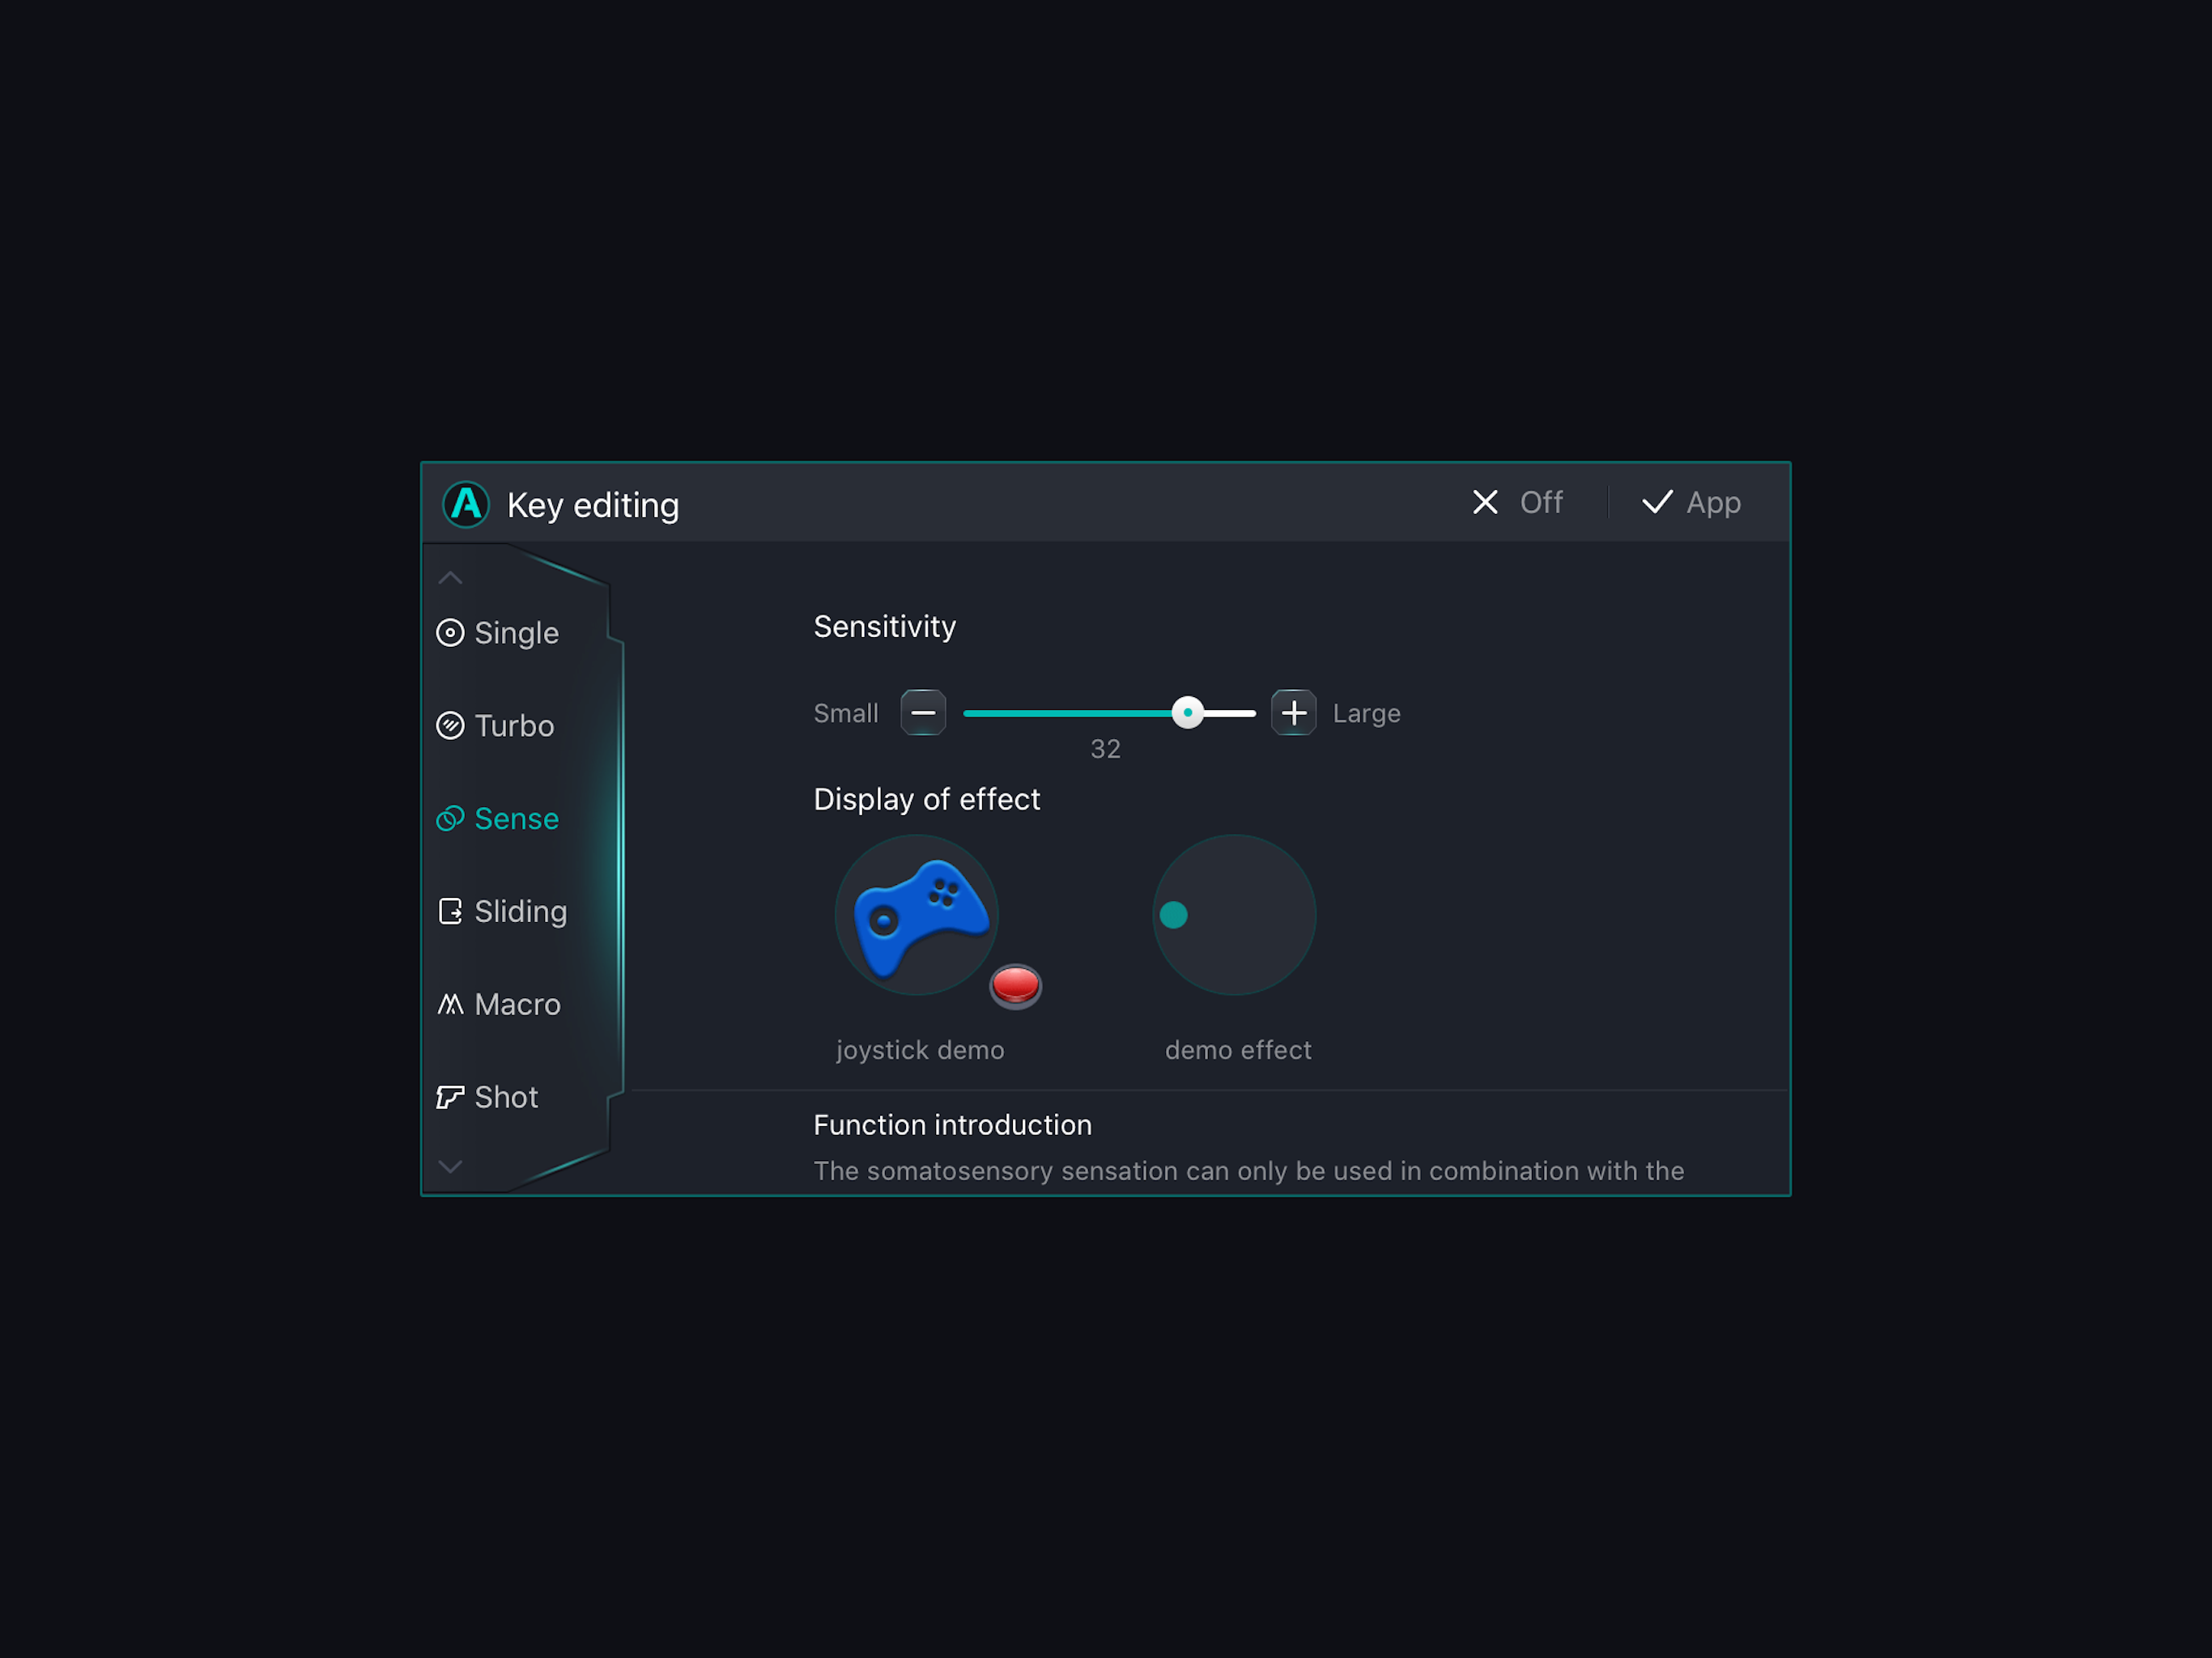Click the Macro mode icon
Screen dimensions: 2212x1658
[x=450, y=1004]
